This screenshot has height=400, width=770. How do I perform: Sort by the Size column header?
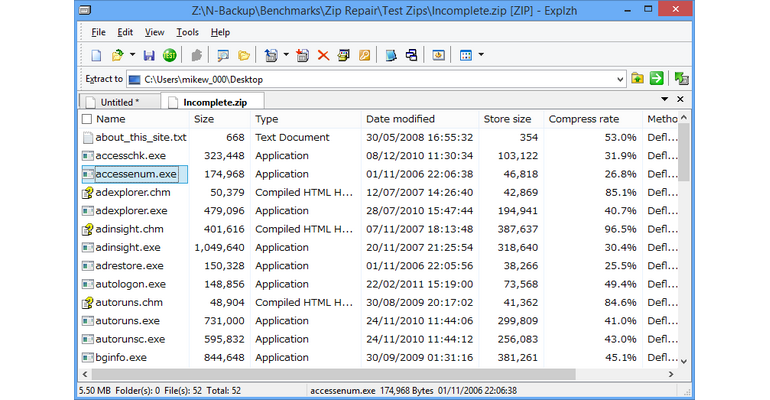coord(204,119)
